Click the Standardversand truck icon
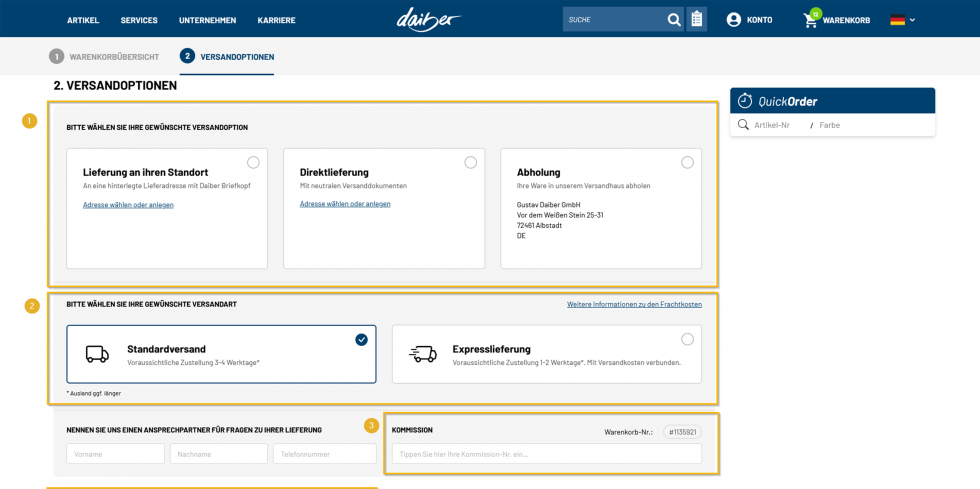The height and width of the screenshot is (489, 980). click(x=97, y=354)
